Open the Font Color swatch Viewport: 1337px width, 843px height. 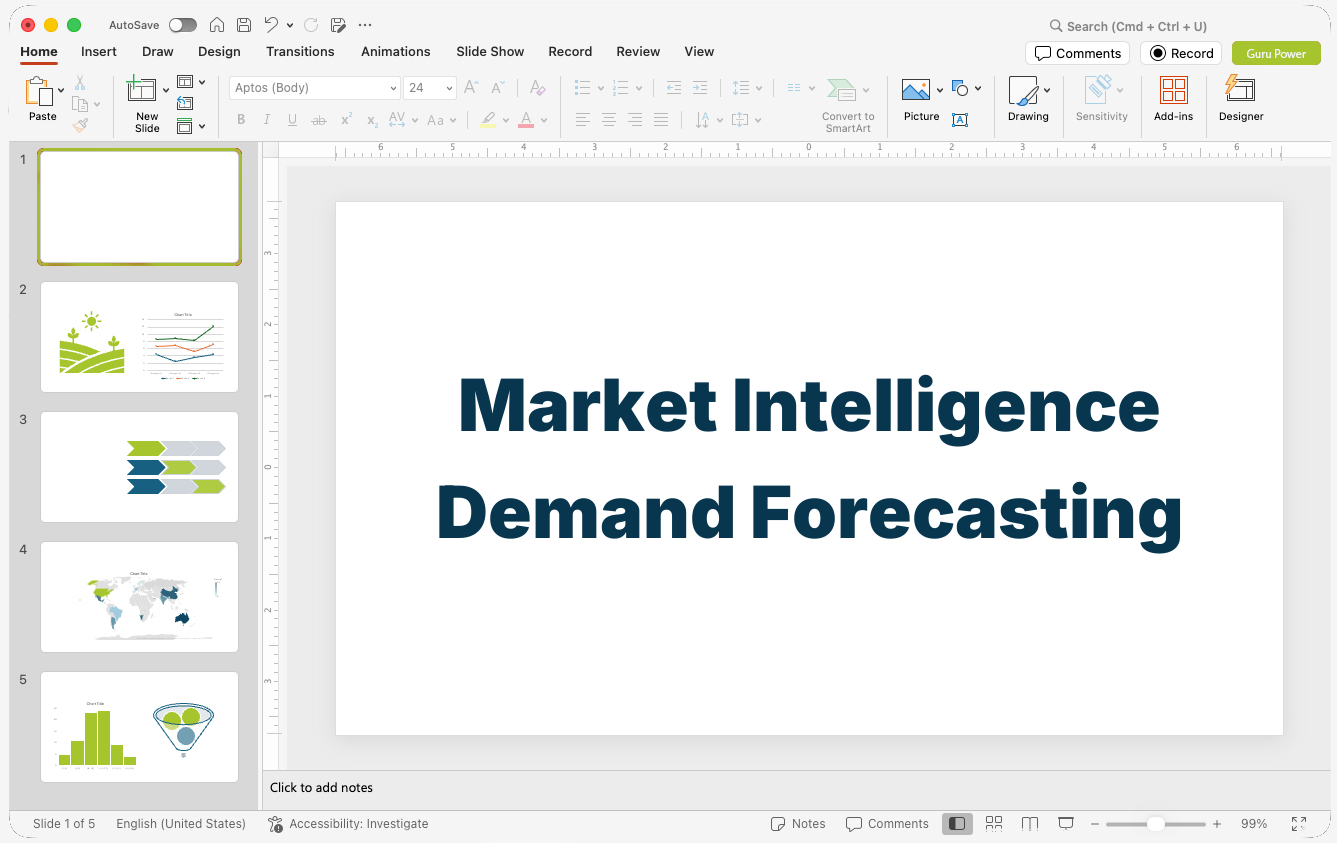point(526,120)
